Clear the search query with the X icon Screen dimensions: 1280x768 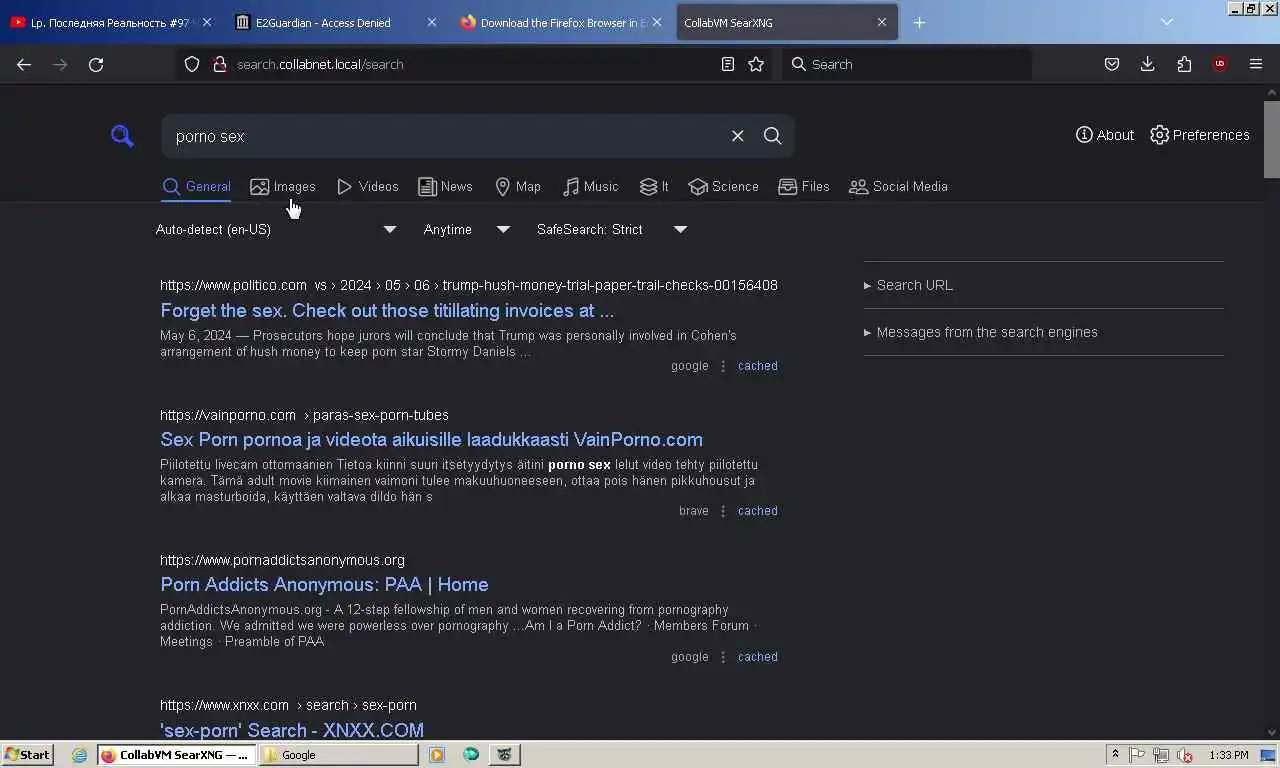tap(737, 136)
